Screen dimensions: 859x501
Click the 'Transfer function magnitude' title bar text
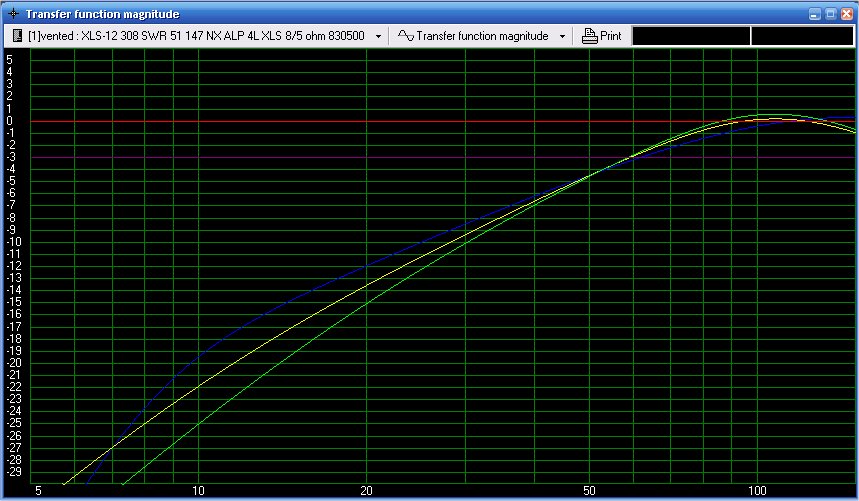[102, 14]
